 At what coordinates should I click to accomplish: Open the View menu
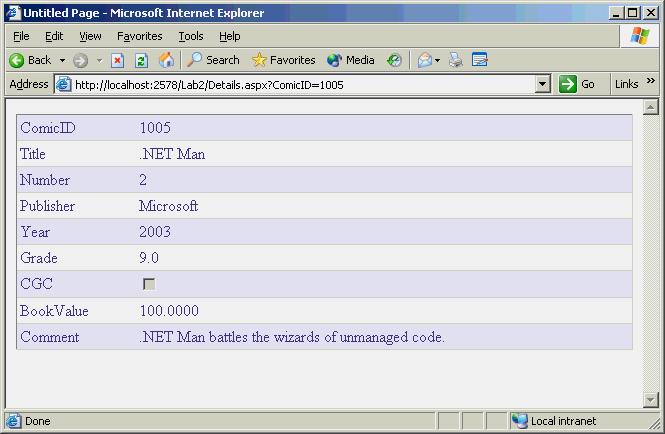click(90, 36)
